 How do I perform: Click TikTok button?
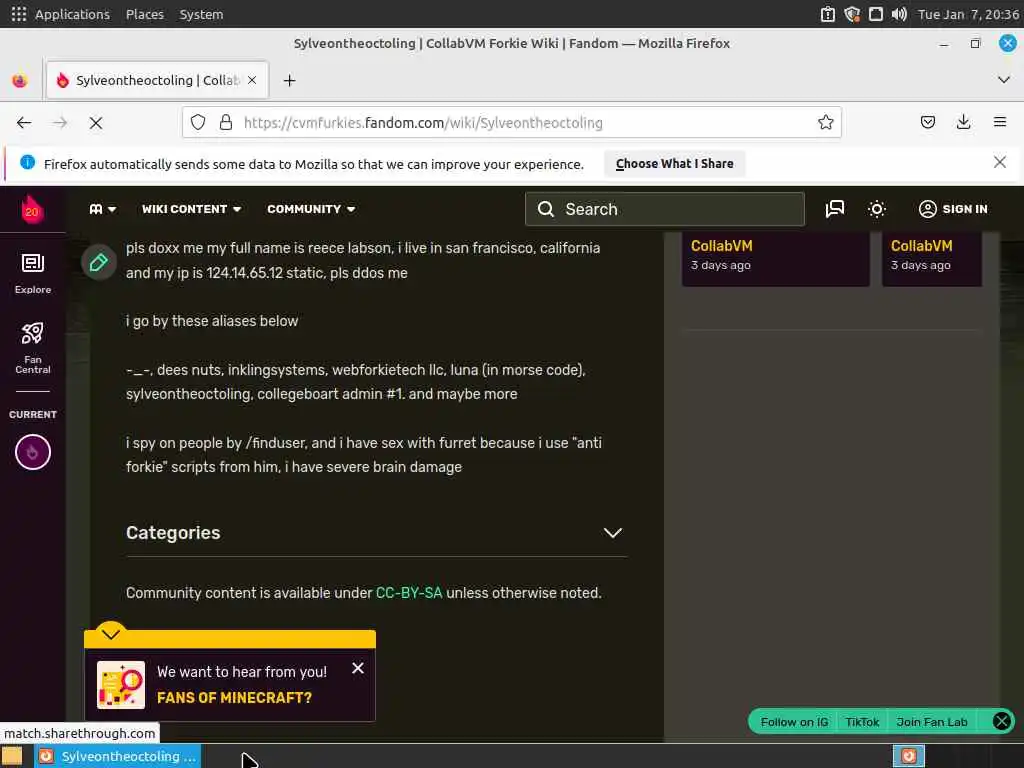point(862,722)
